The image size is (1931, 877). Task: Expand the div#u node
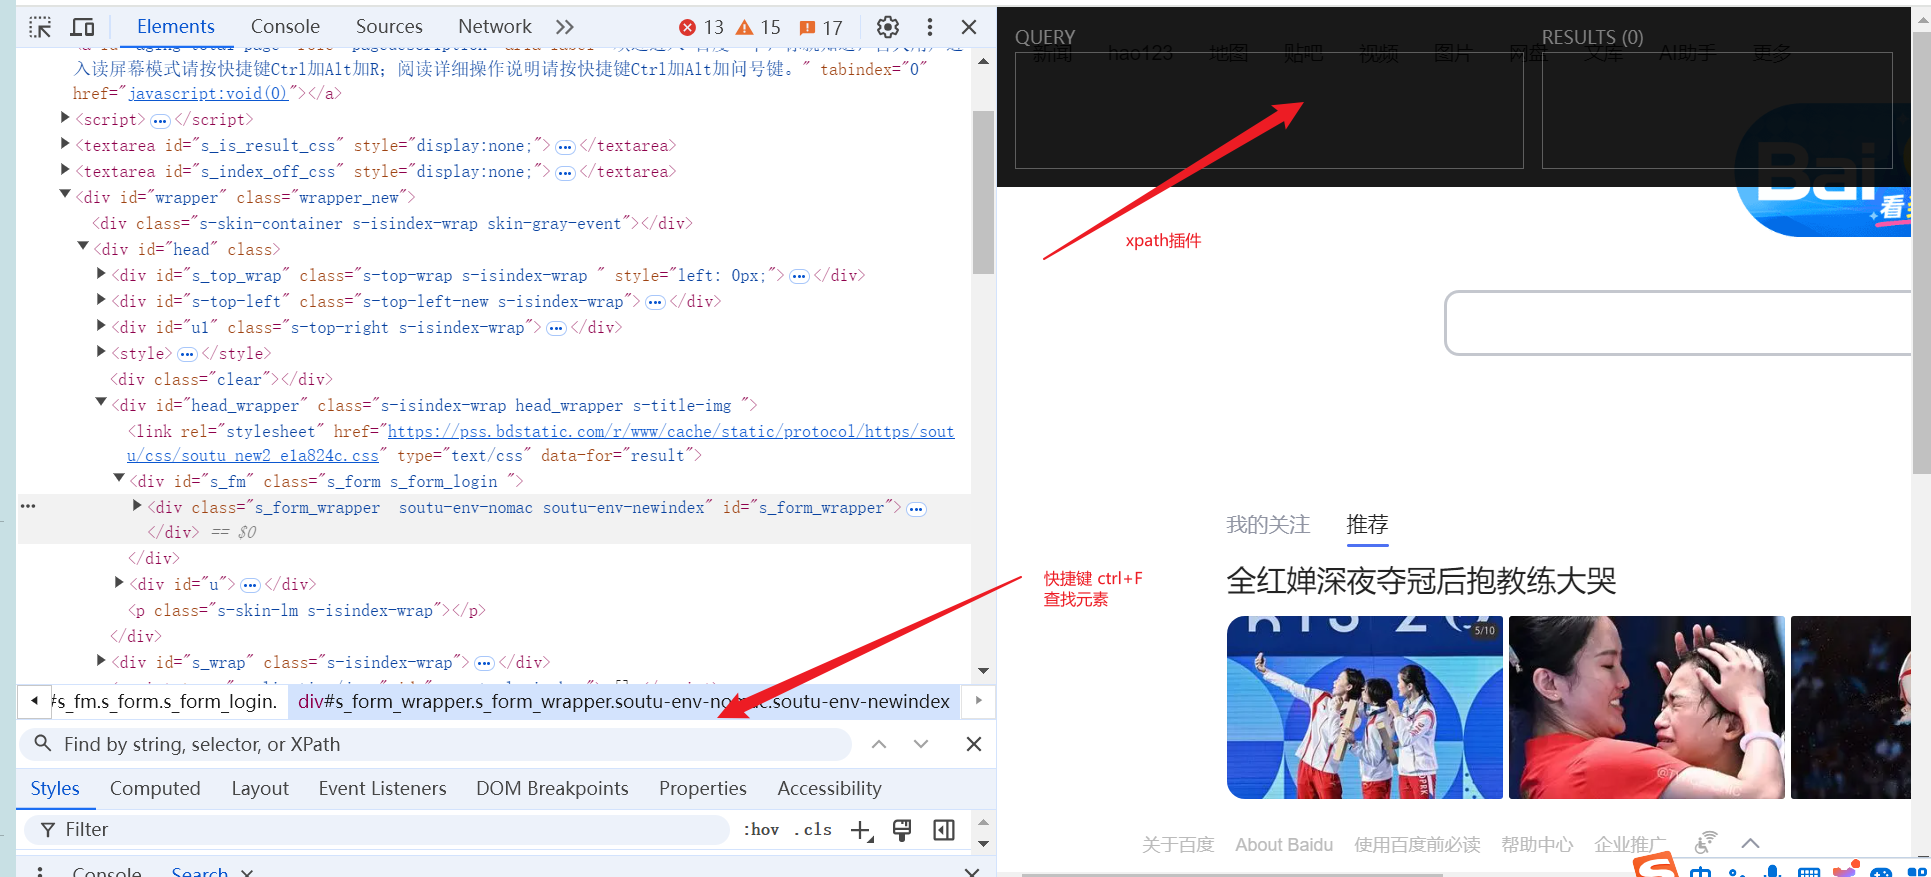pos(119,582)
